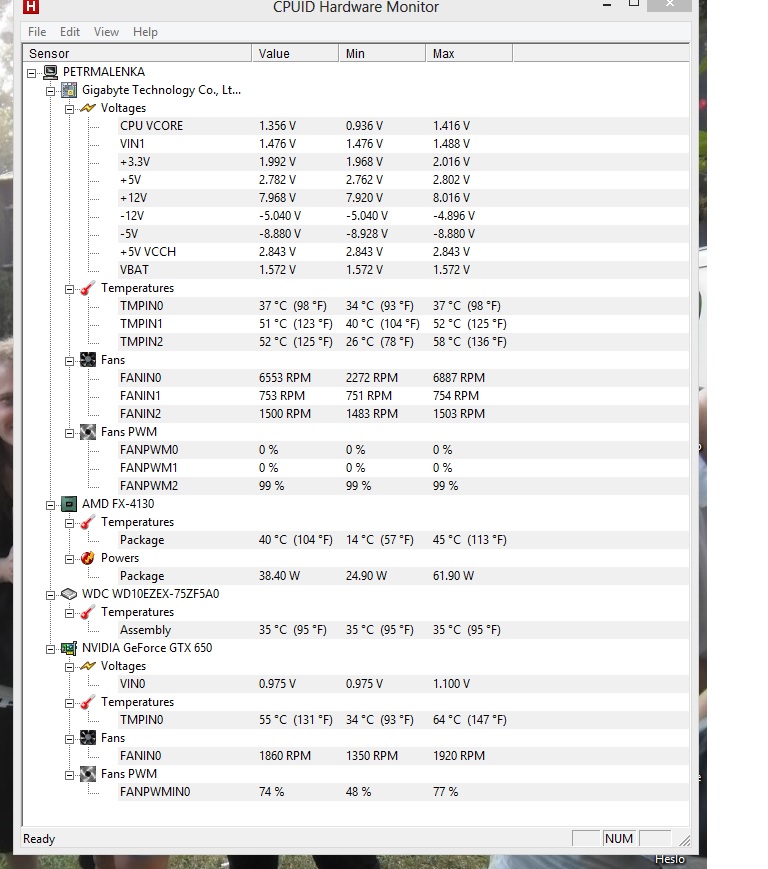Click the AMD Temperatures thermometer icon
768x869 pixels.
(x=88, y=522)
